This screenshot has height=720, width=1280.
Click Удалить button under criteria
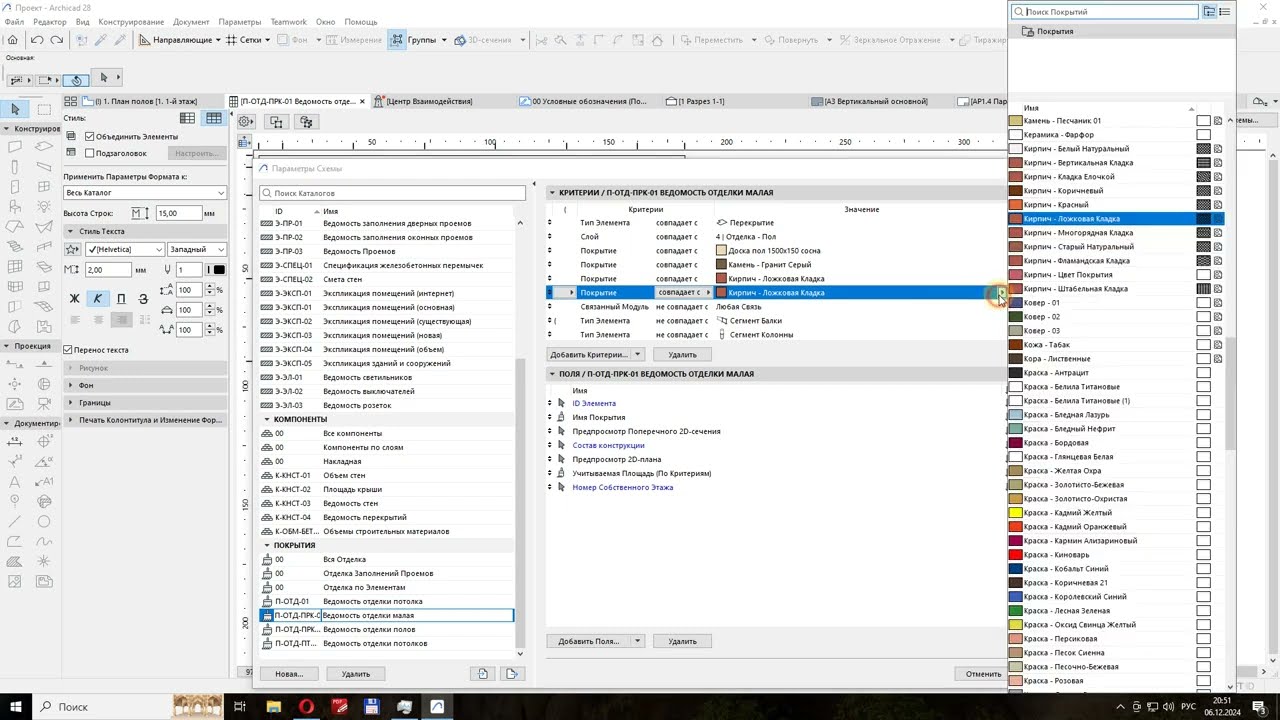click(682, 355)
